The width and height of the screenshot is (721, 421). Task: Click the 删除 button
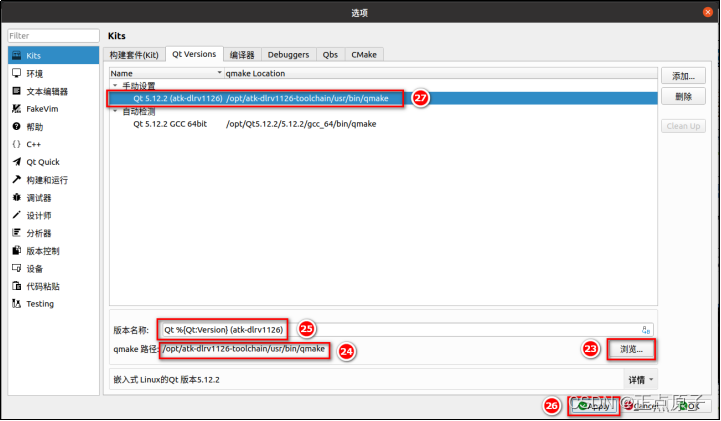click(683, 97)
